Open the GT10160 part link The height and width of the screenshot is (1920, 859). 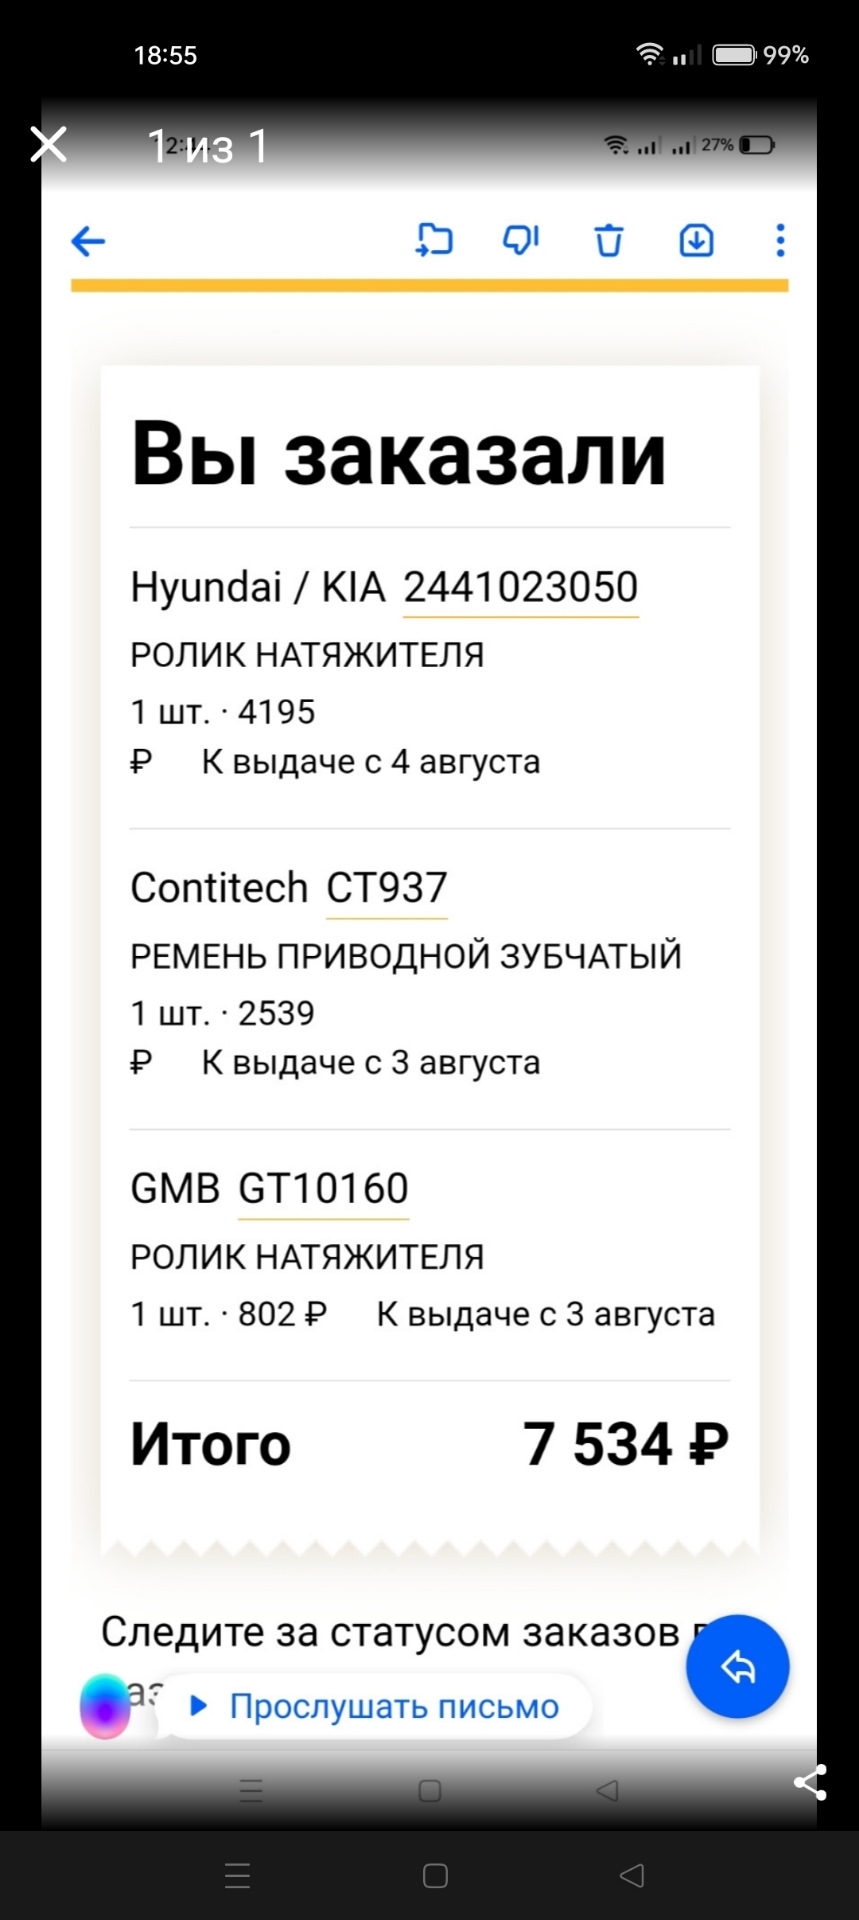(323, 1189)
